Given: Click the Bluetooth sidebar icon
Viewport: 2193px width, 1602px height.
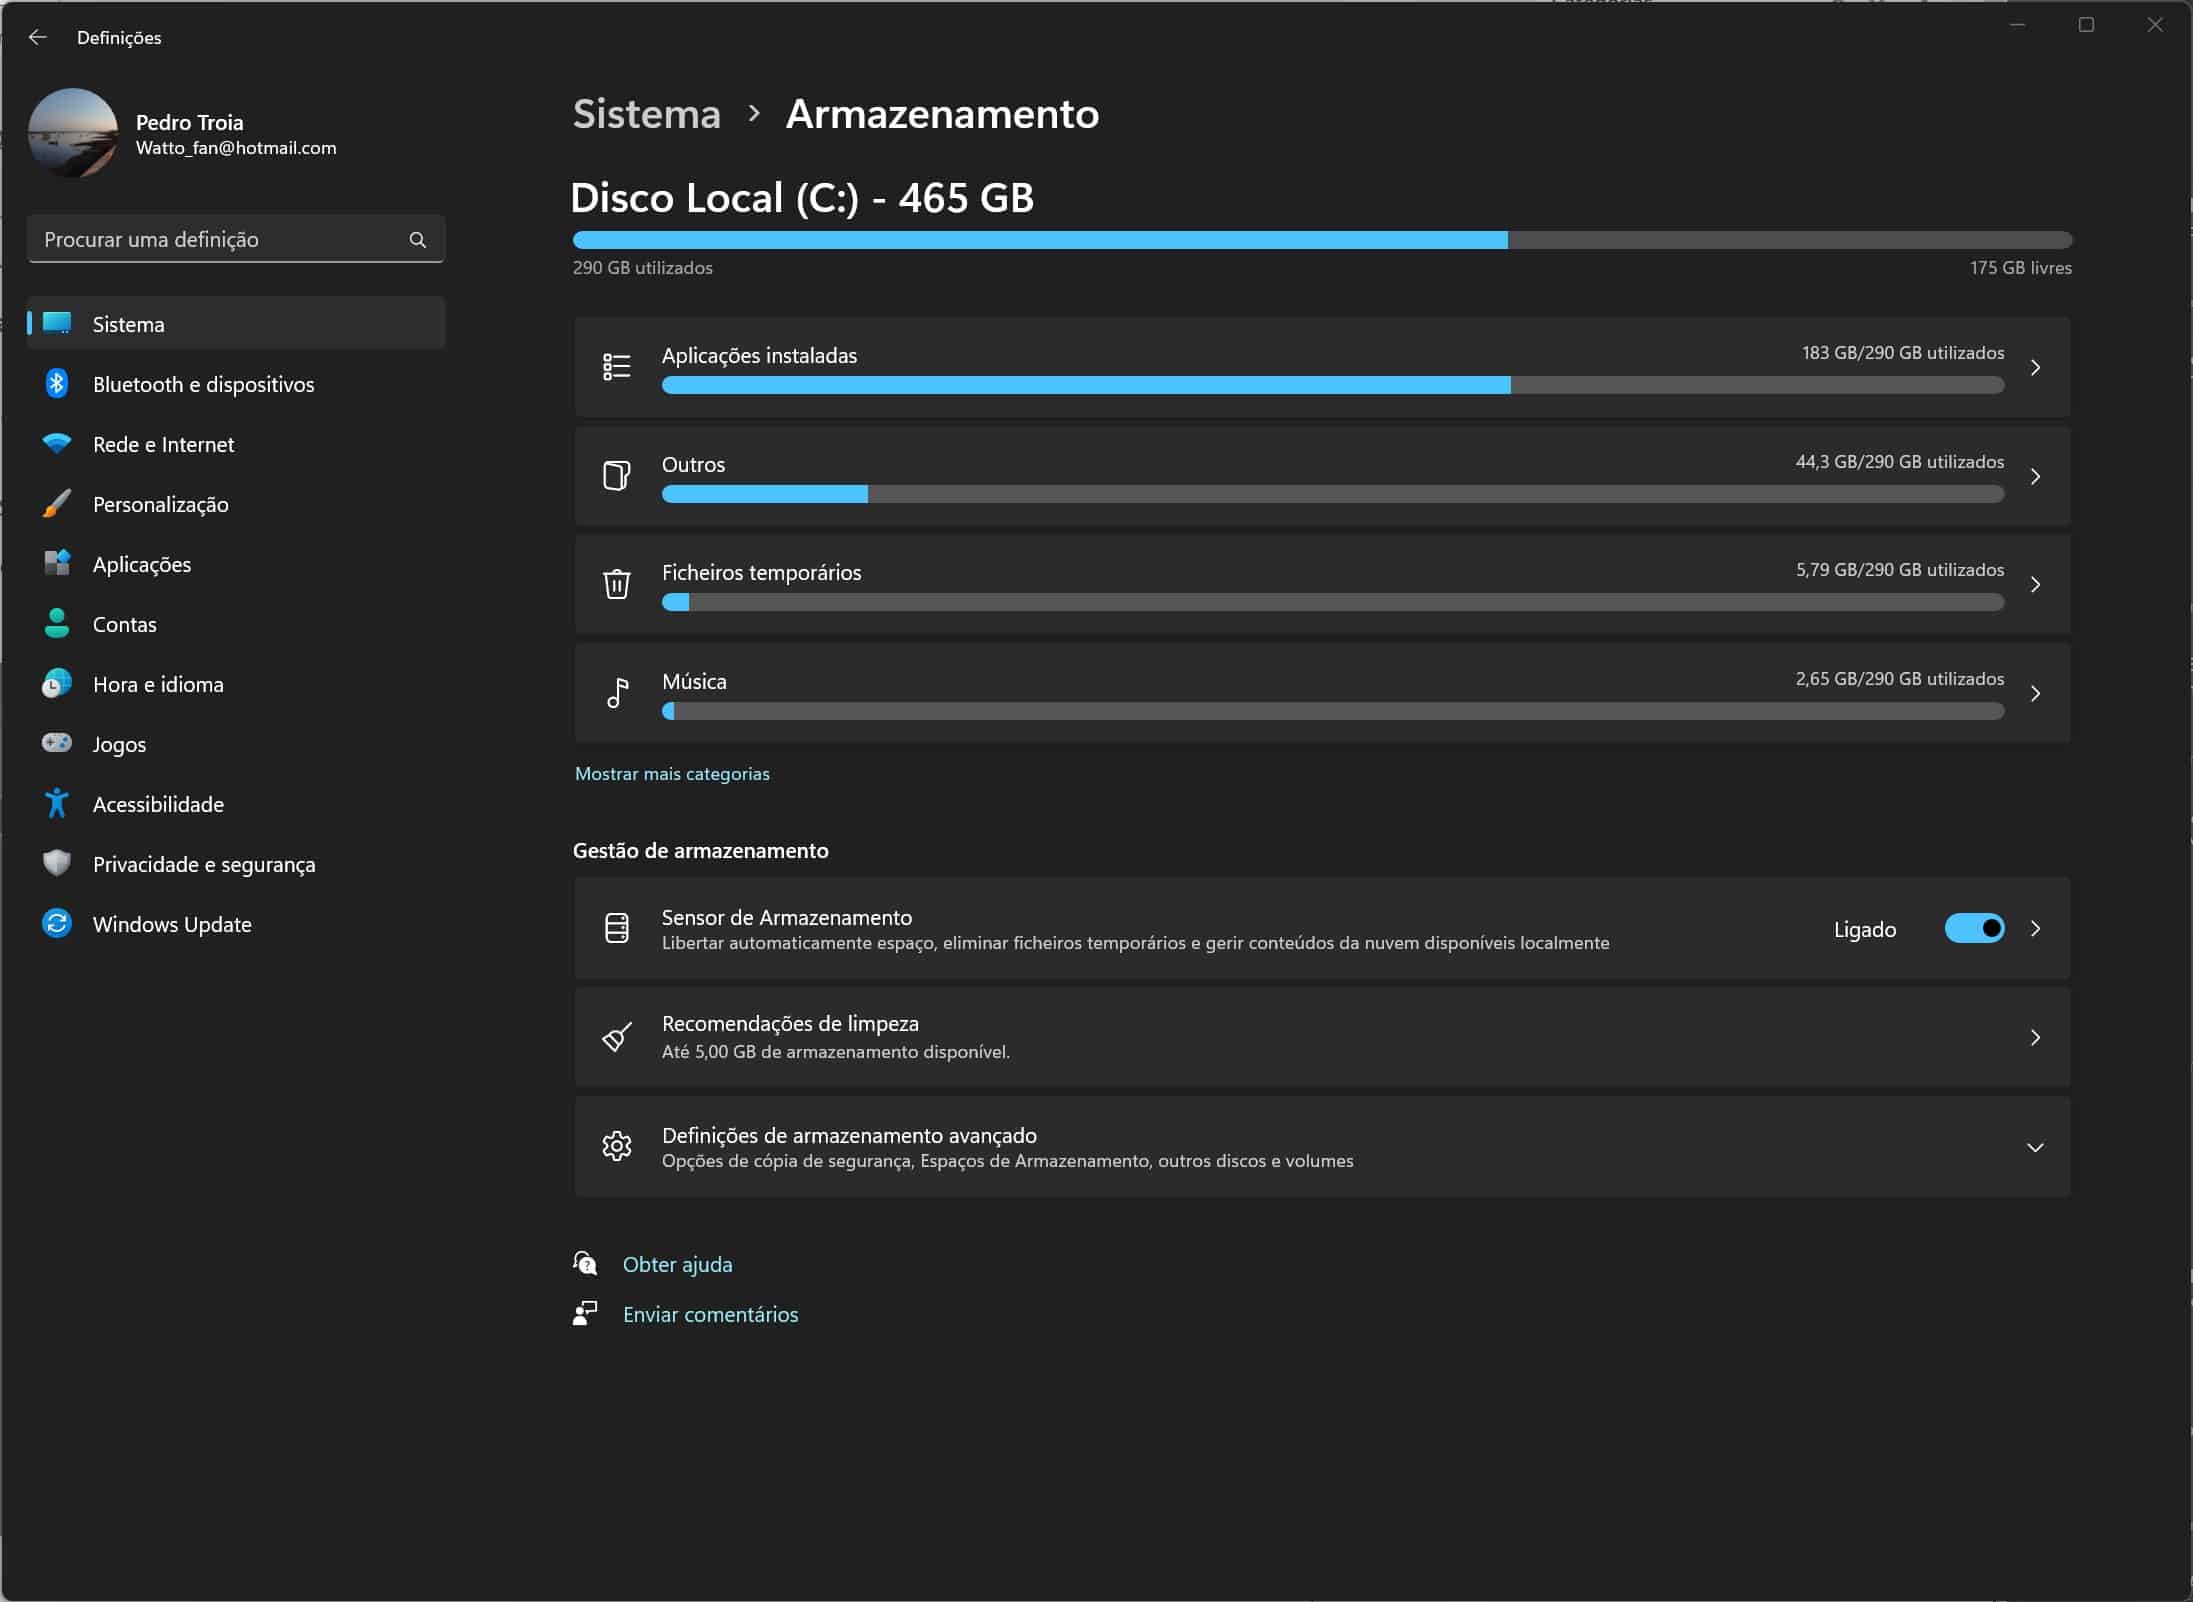Looking at the screenshot, I should click(x=57, y=384).
